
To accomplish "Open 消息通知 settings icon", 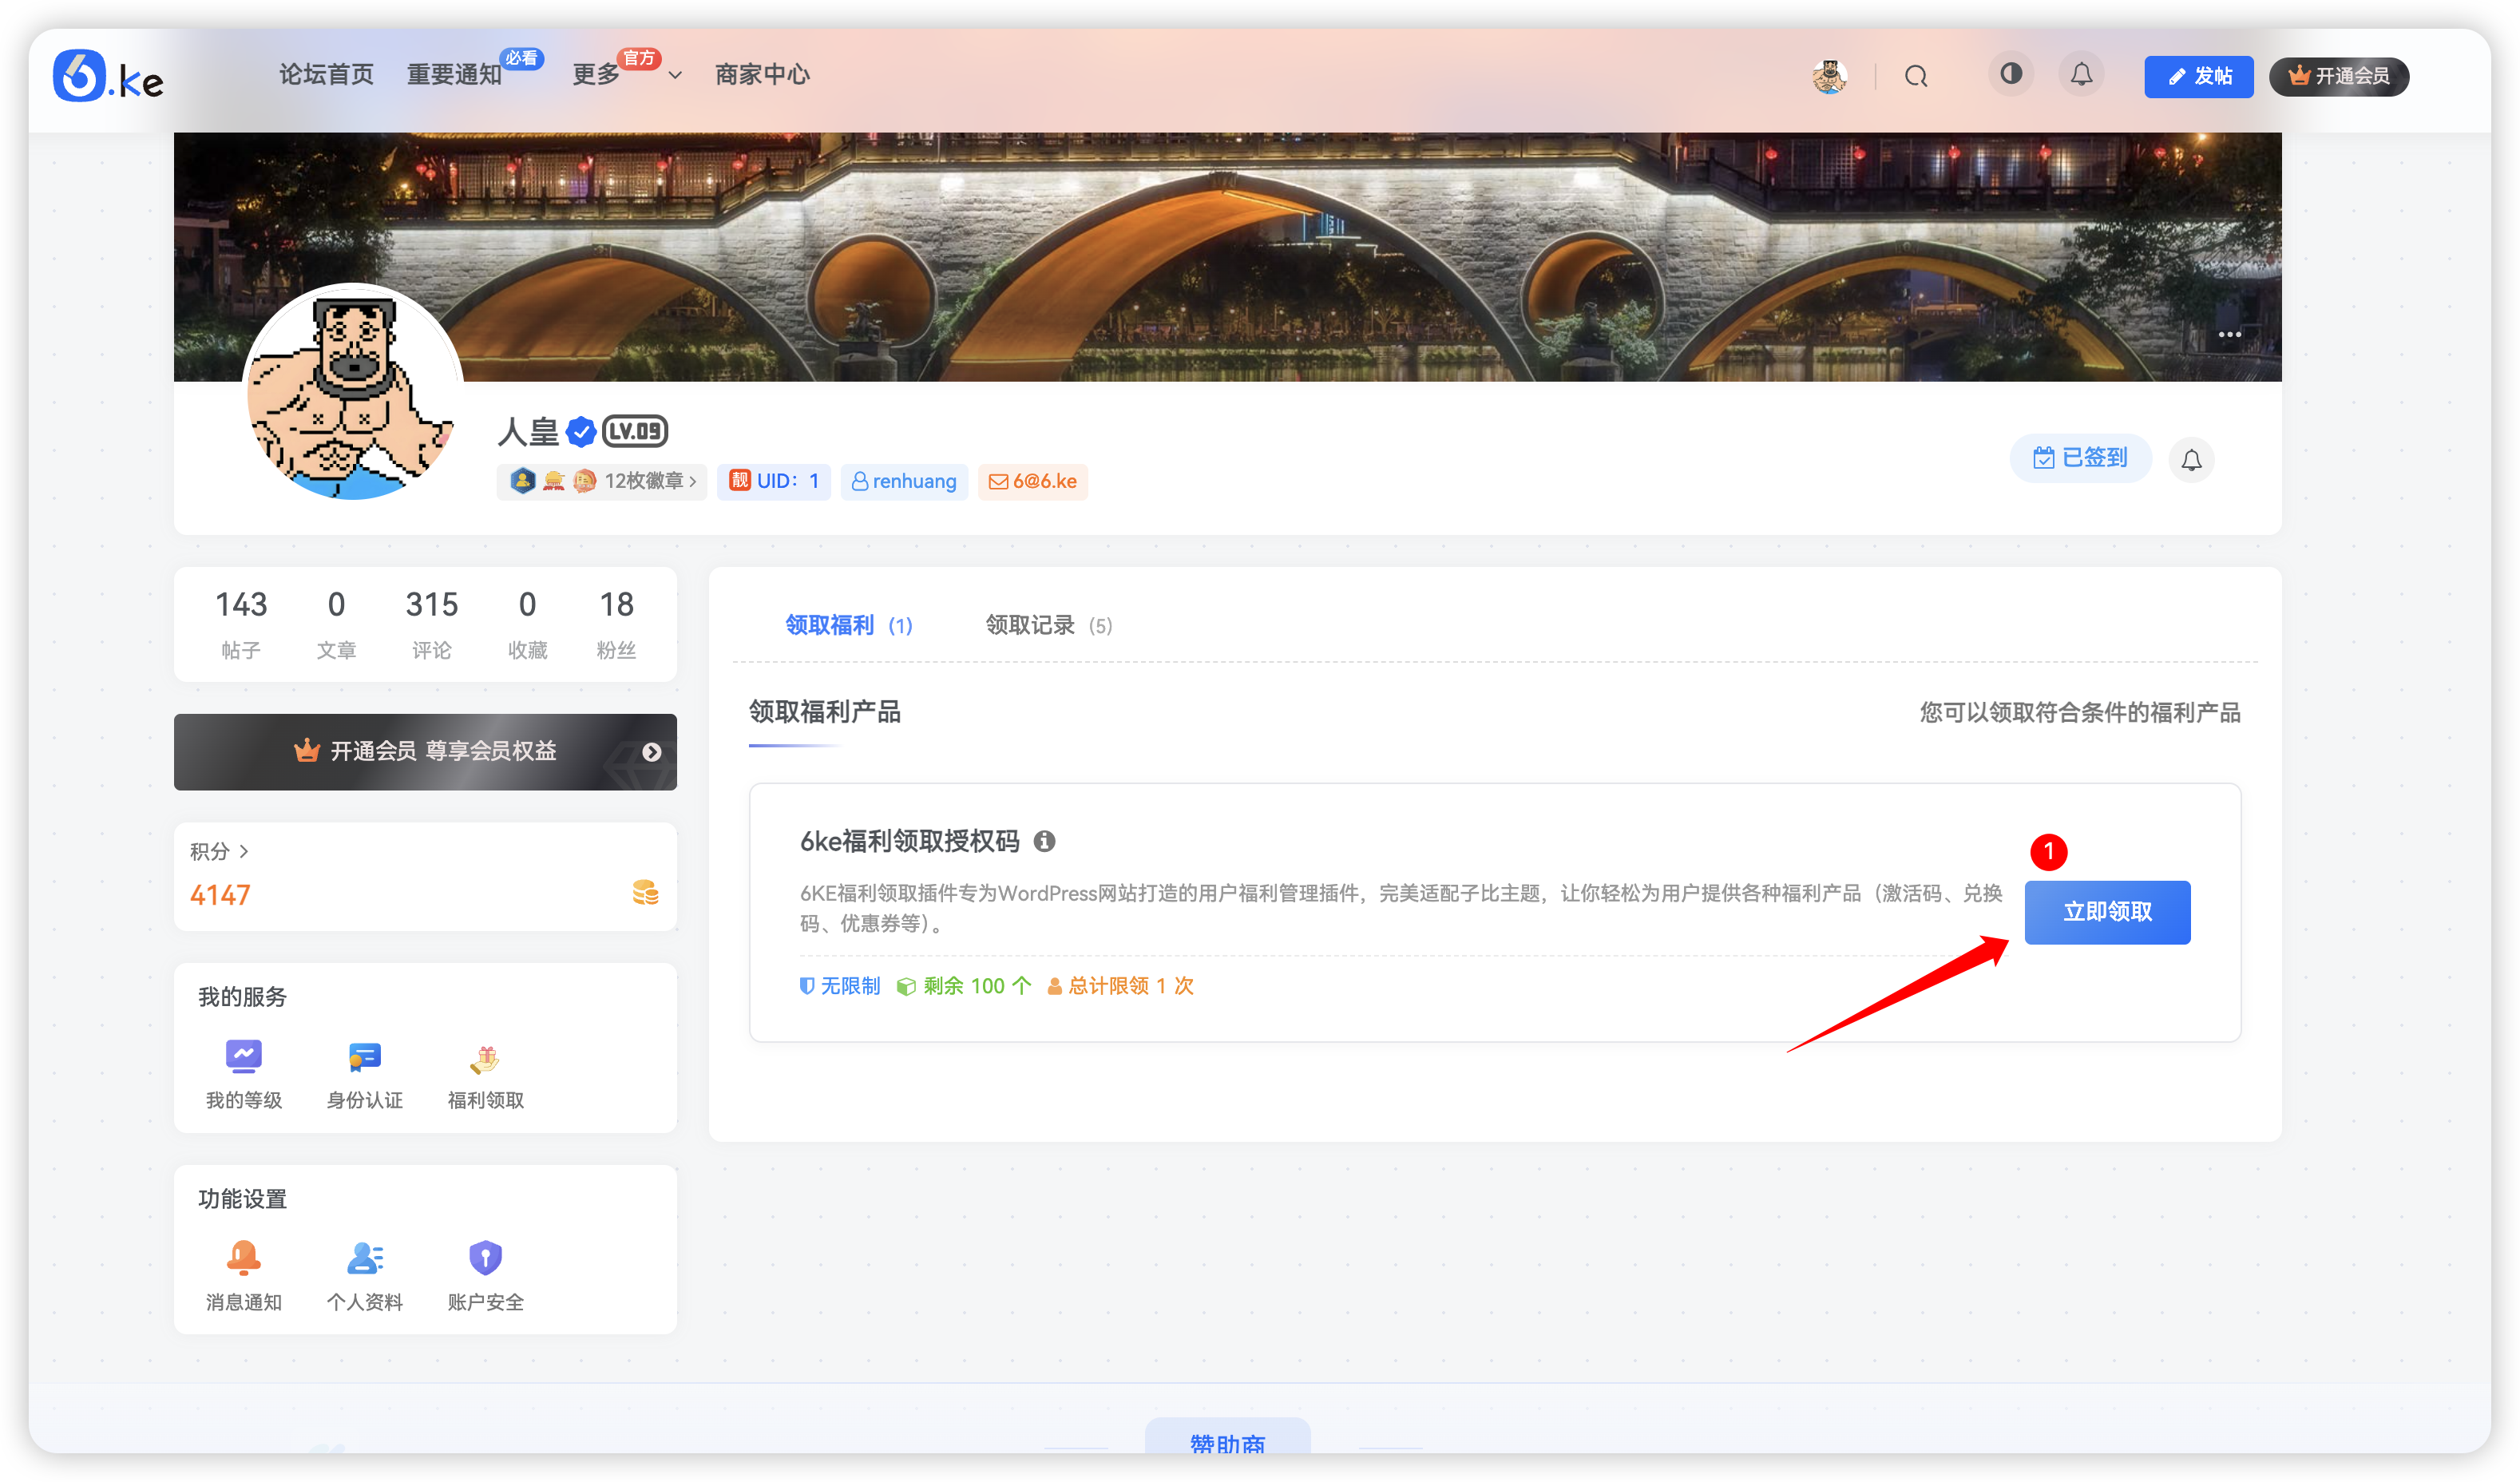I will coord(243,1272).
